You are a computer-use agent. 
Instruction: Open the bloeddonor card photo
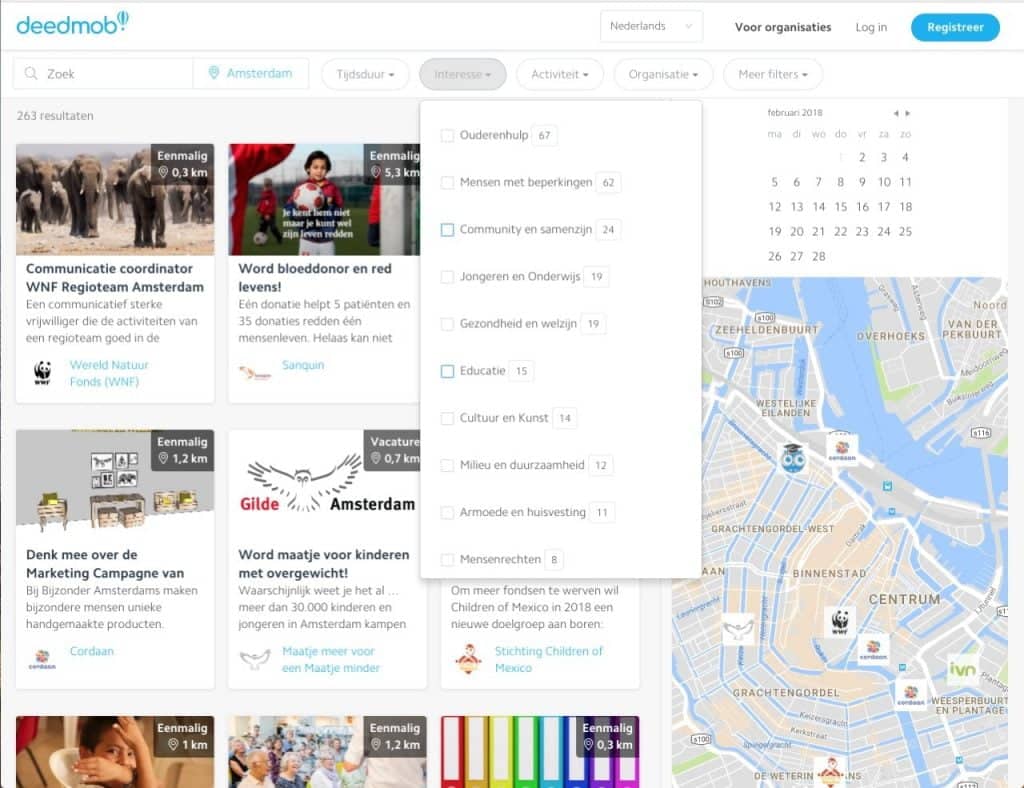[x=324, y=199]
